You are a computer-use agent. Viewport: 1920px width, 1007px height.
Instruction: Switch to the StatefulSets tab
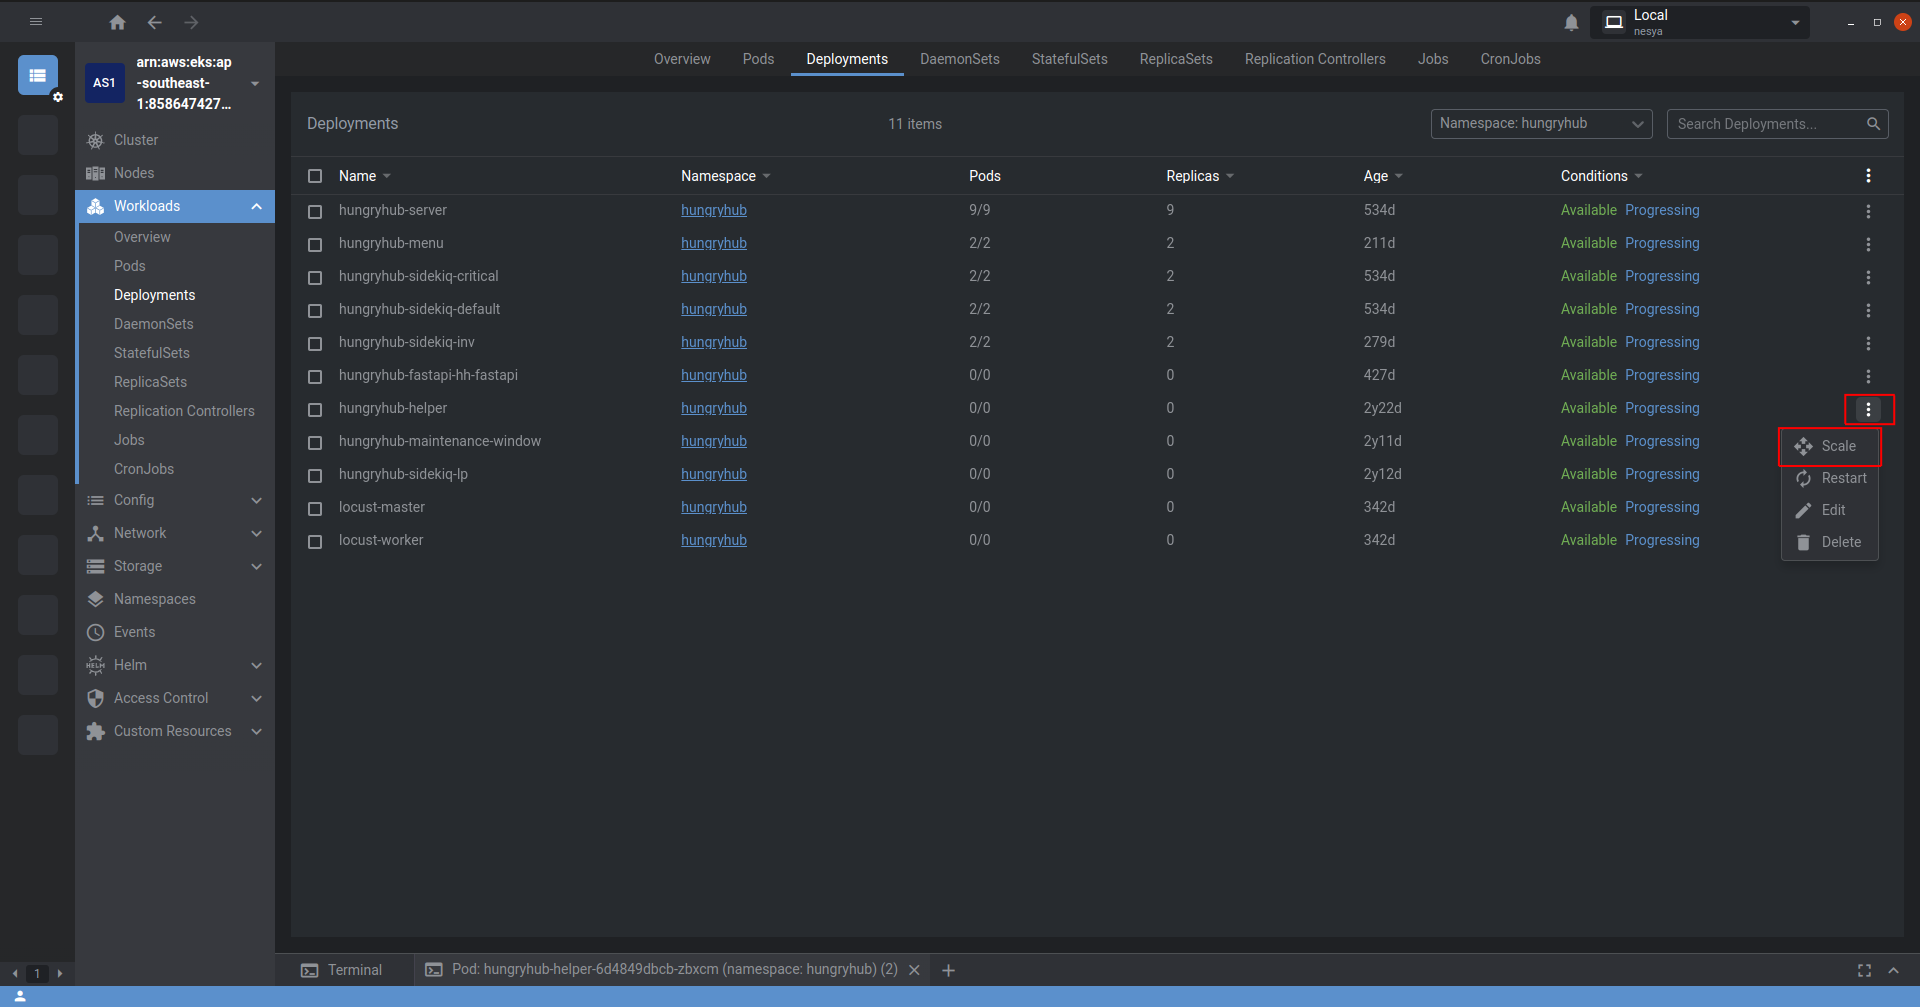1069,59
